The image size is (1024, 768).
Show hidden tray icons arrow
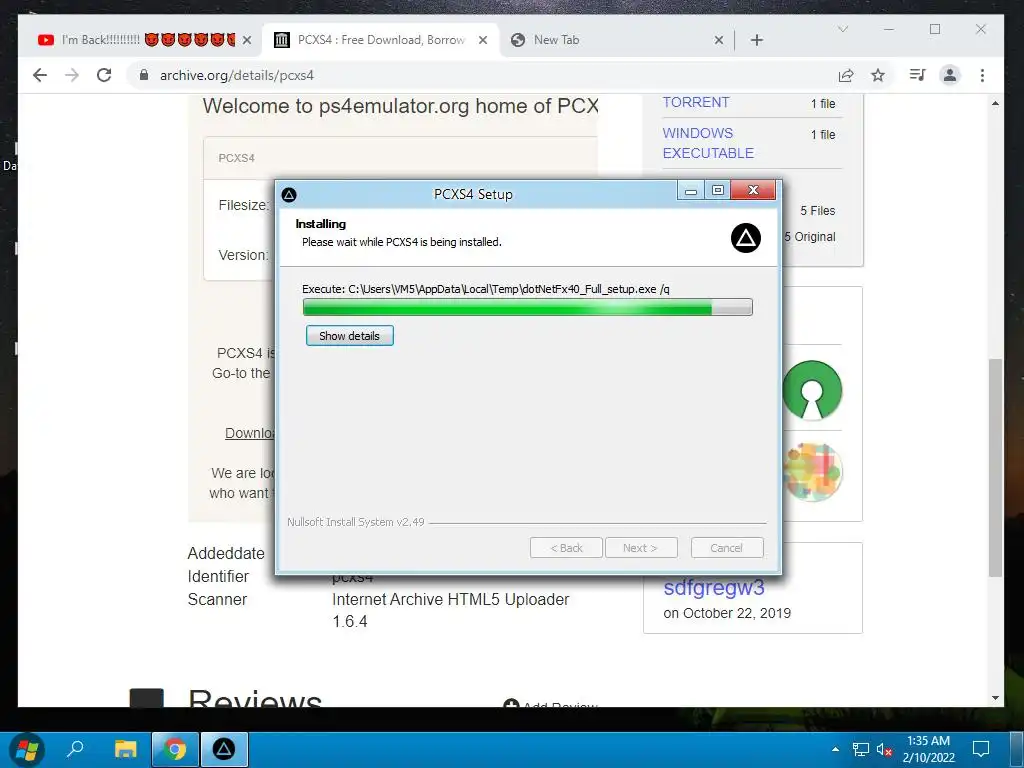pos(835,749)
